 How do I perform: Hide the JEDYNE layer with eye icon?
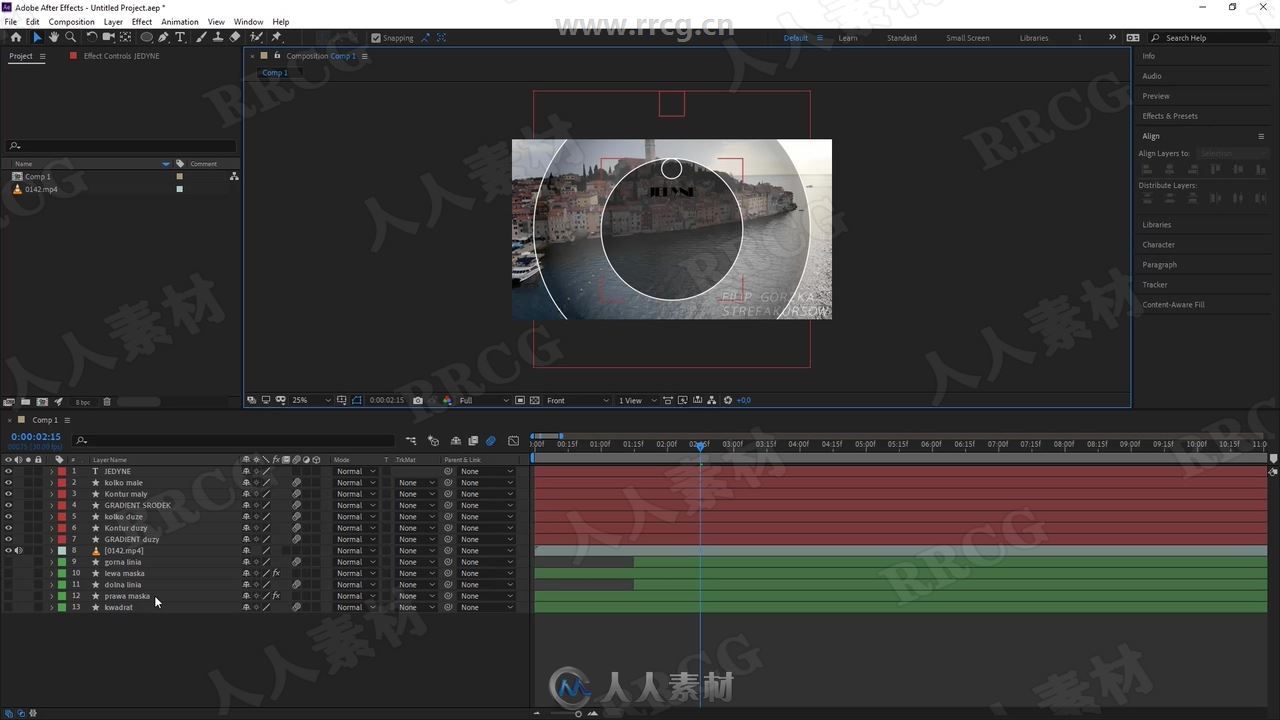(8, 471)
